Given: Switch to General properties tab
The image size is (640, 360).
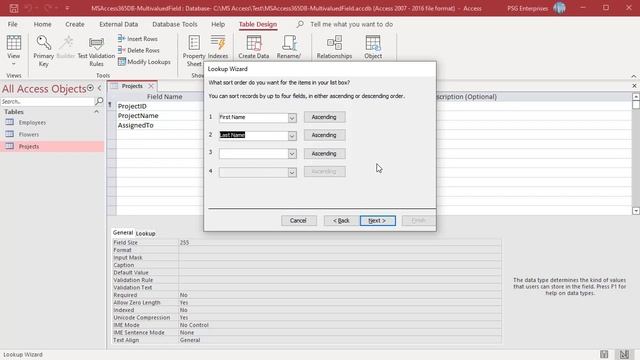Looking at the screenshot, I should [123, 233].
